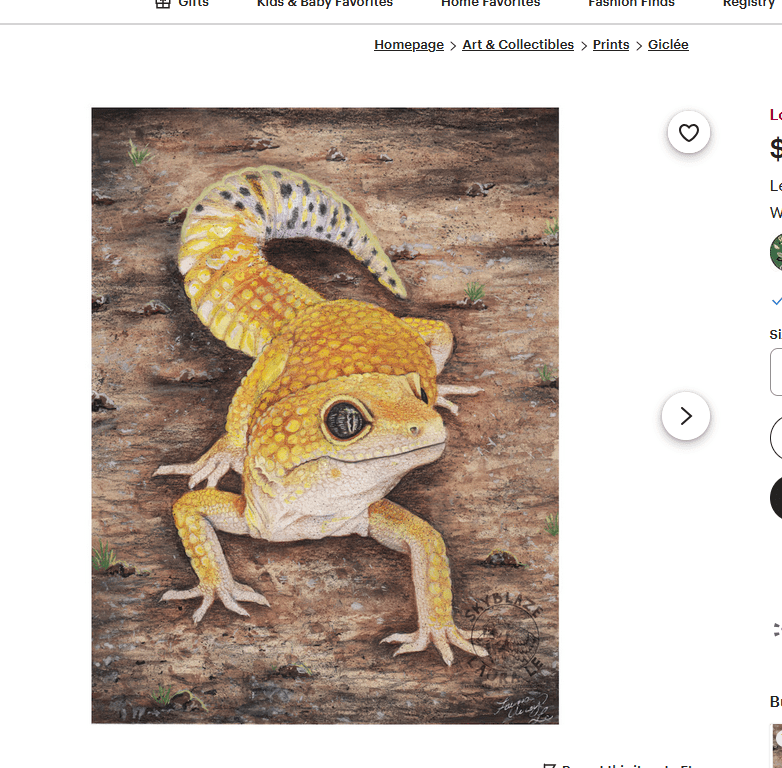Viewport: 782px width, 768px height.
Task: Go to Fashion Finds category
Action: coord(631,4)
